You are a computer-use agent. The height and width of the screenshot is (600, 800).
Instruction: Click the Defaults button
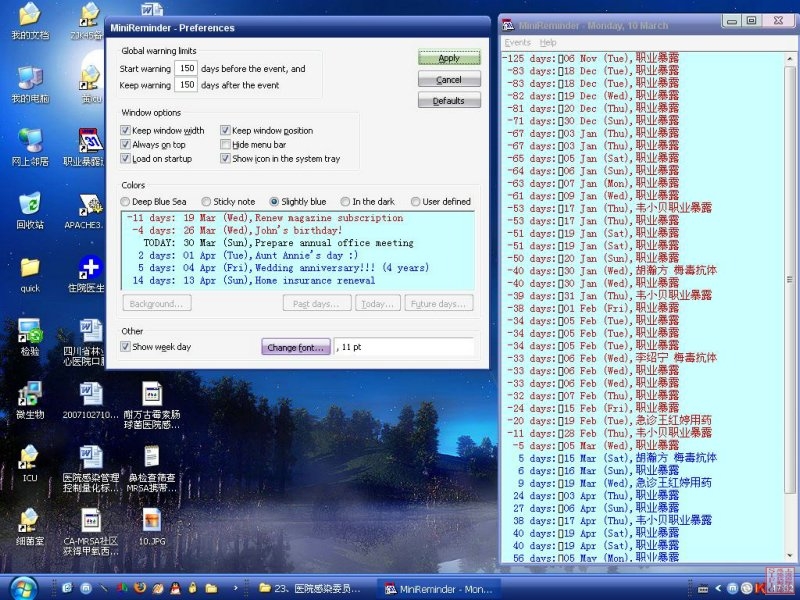(449, 101)
